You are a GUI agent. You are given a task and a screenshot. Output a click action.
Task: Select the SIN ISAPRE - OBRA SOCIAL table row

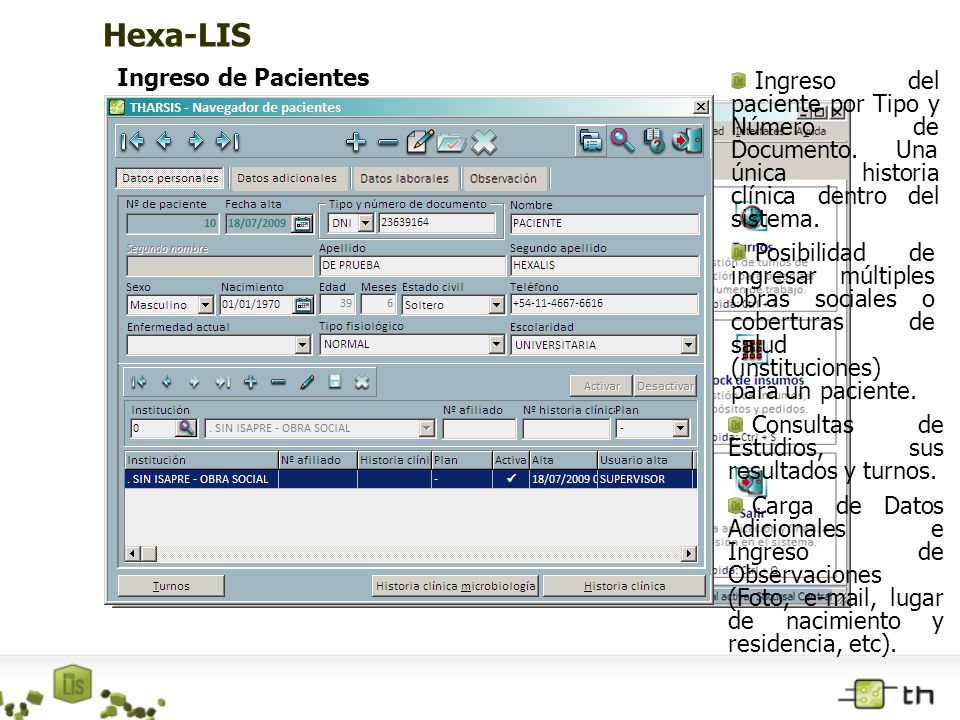[410, 479]
